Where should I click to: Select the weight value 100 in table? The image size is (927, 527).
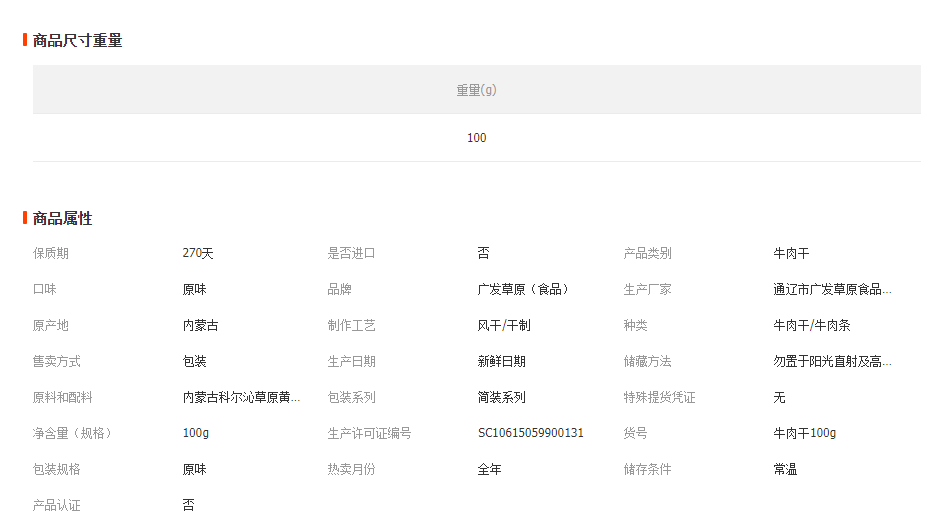pyautogui.click(x=476, y=138)
